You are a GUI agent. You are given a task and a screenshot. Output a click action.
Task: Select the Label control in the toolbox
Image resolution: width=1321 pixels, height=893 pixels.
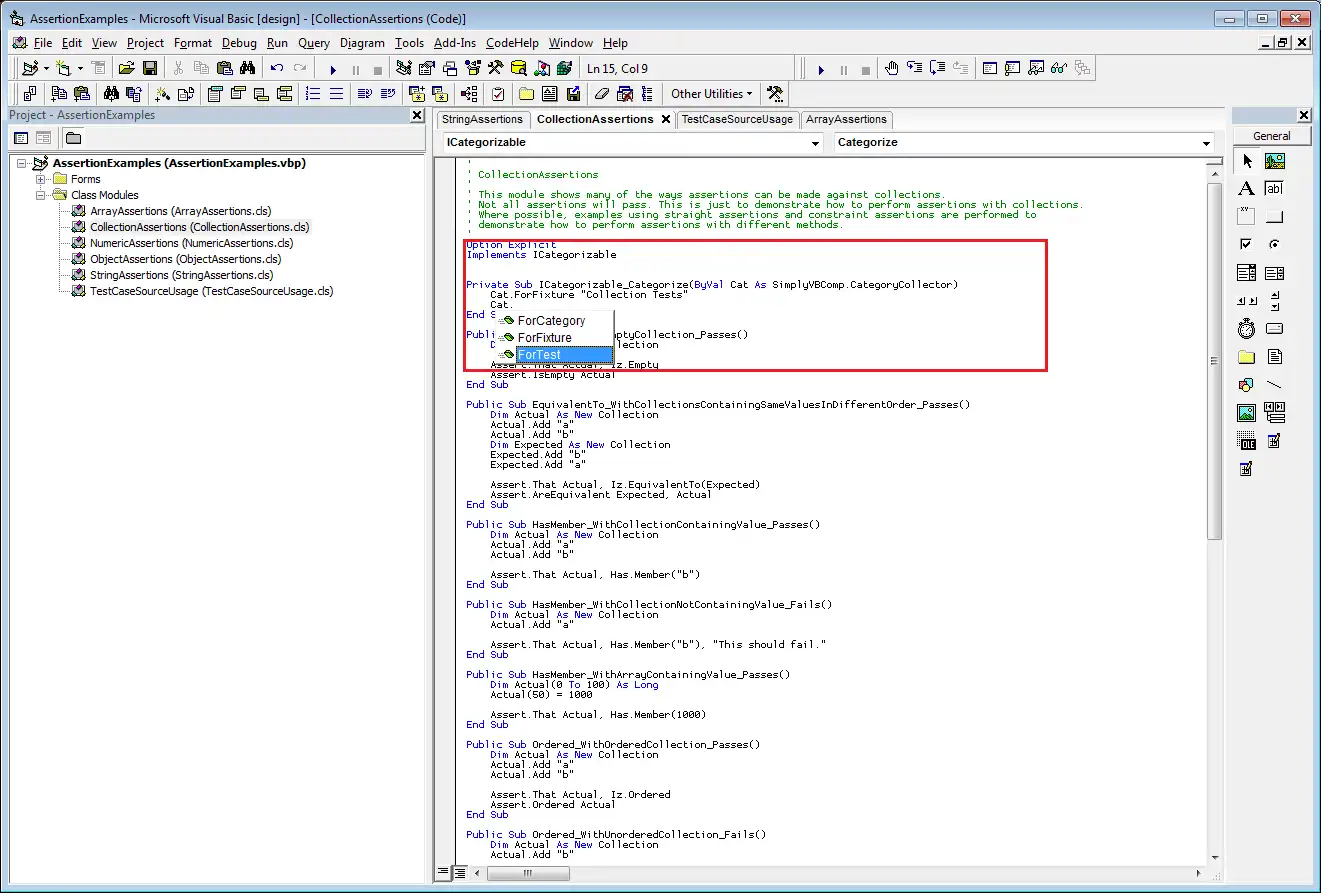point(1246,189)
